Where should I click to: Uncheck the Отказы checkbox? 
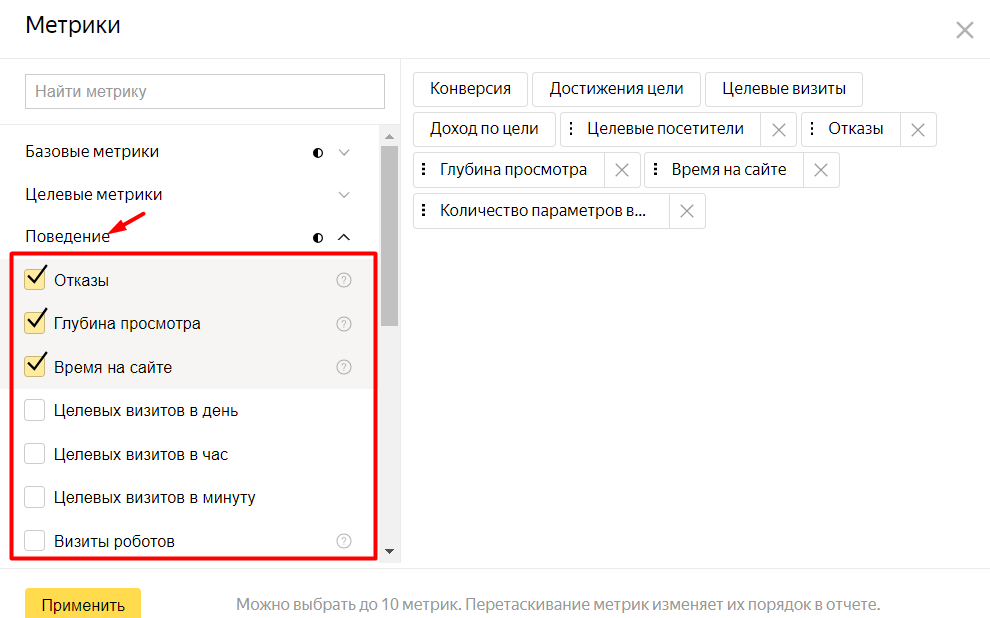tap(35, 279)
